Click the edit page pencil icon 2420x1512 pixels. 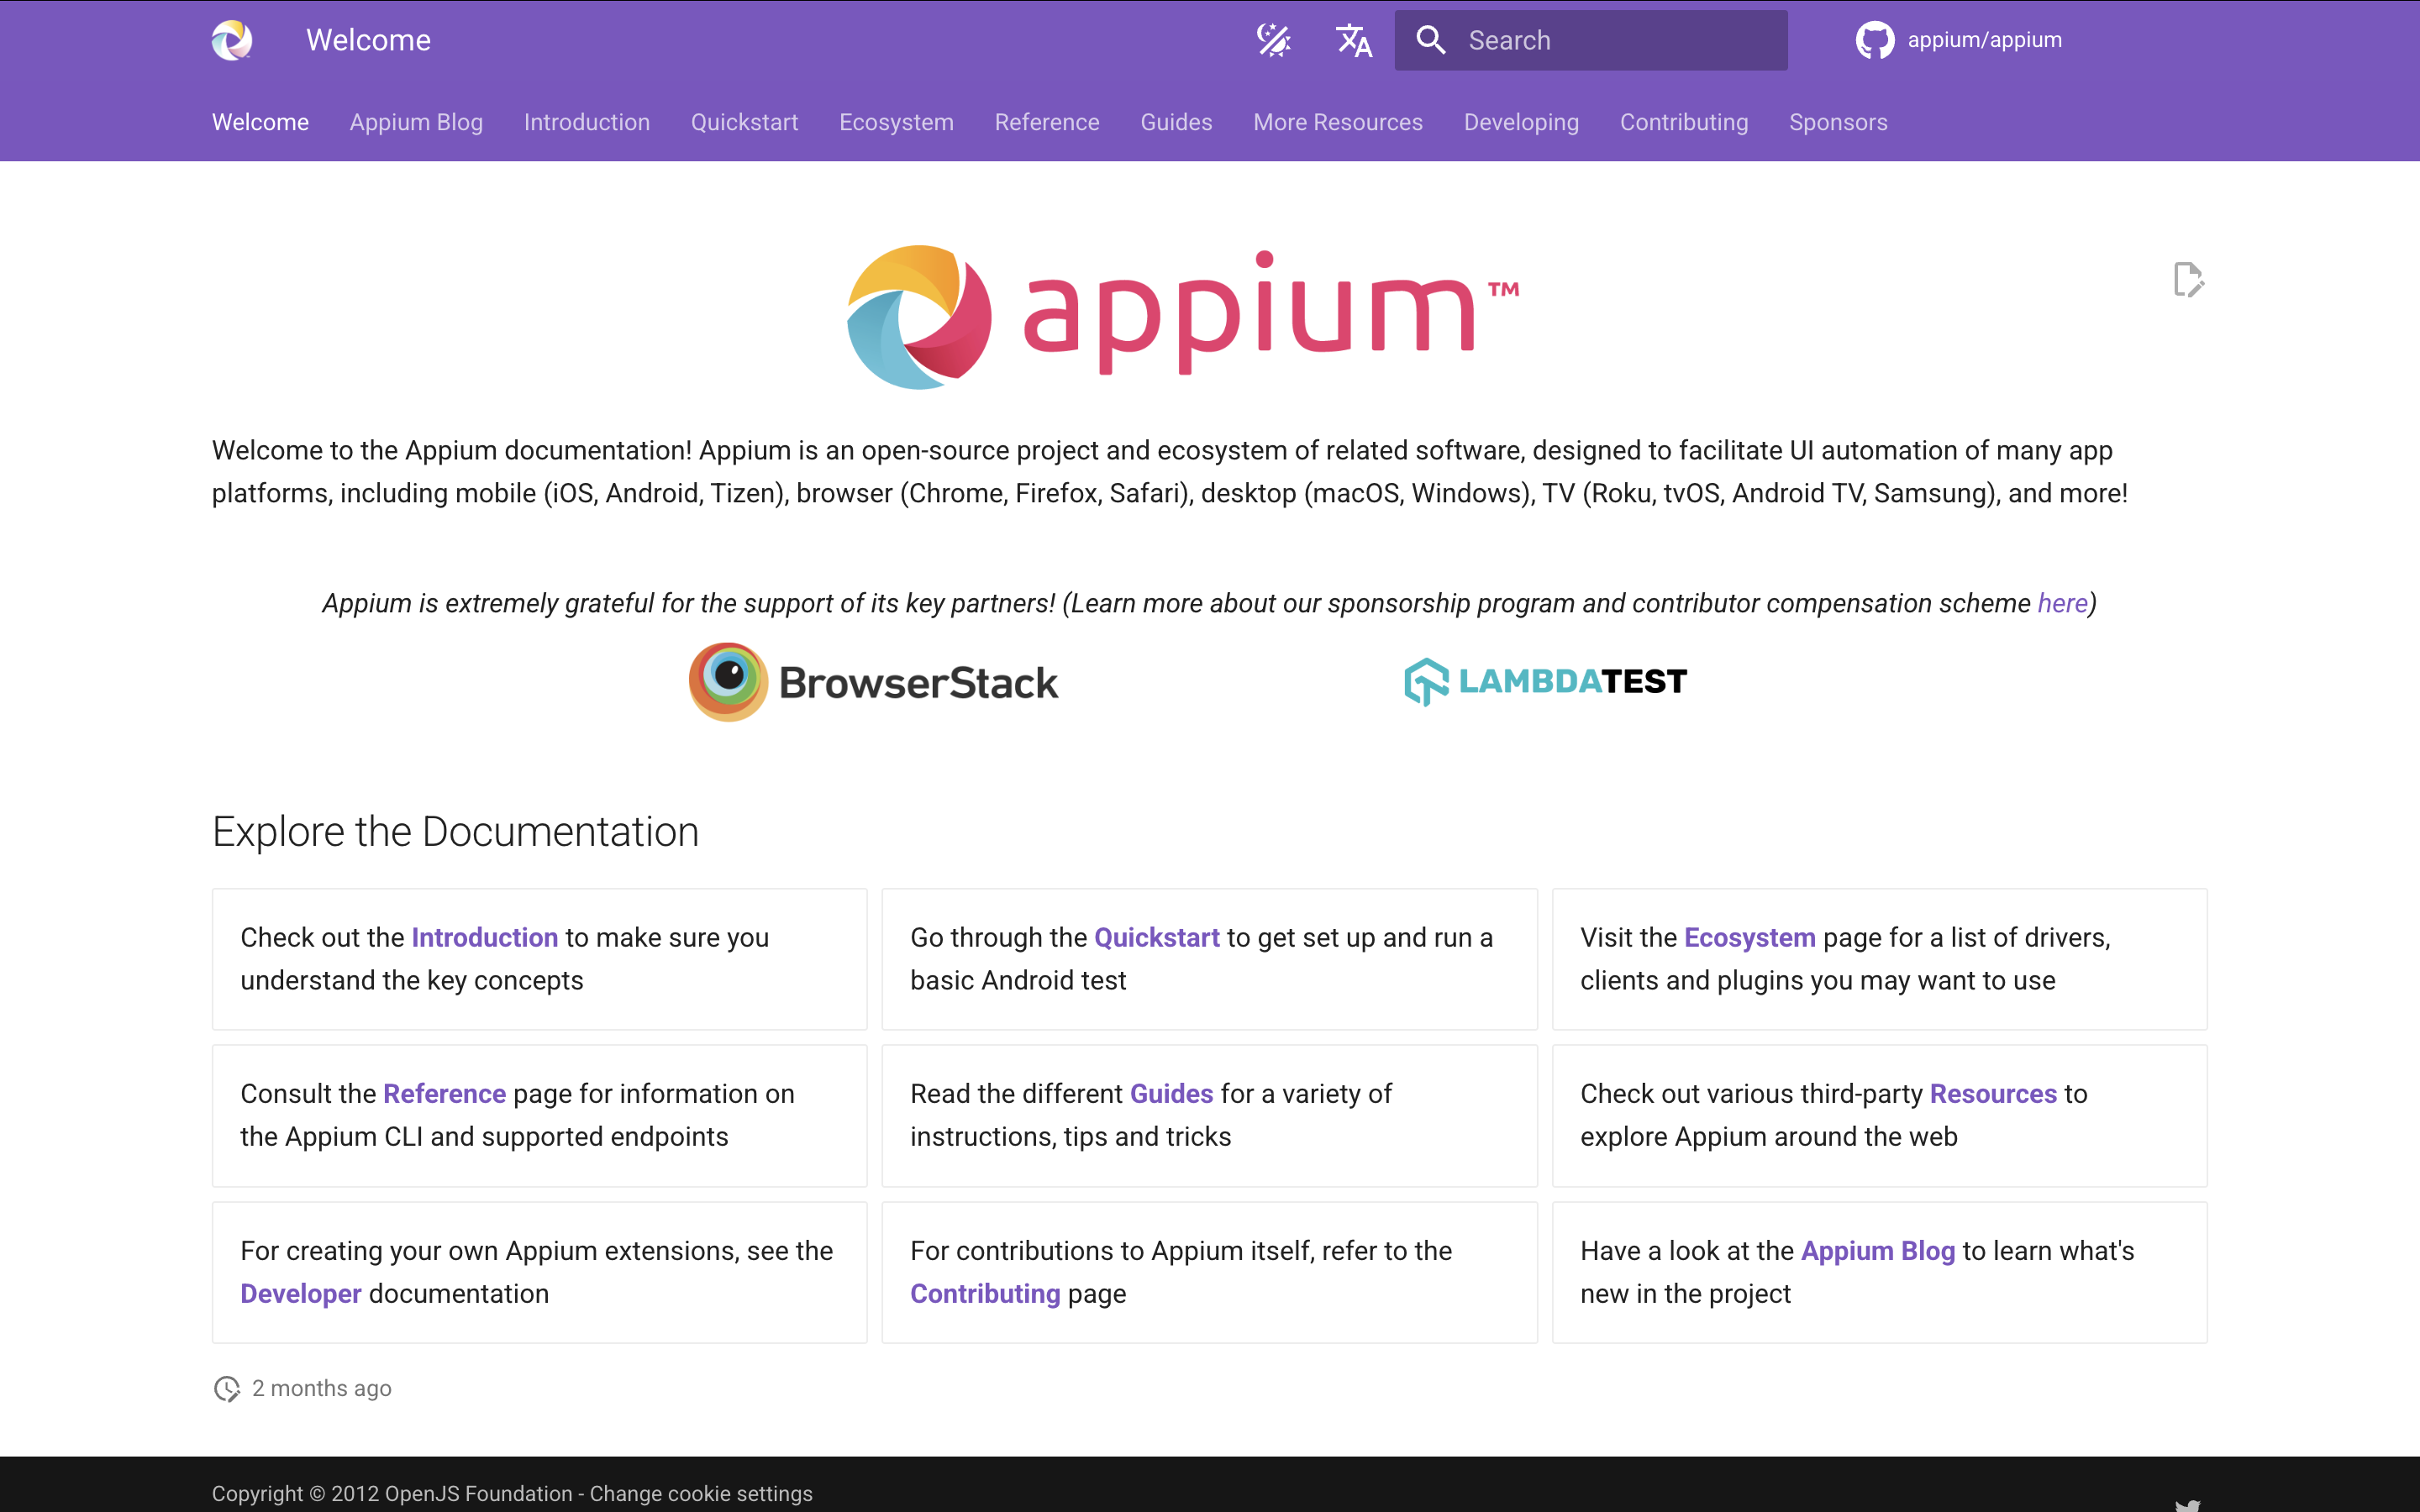click(2189, 280)
